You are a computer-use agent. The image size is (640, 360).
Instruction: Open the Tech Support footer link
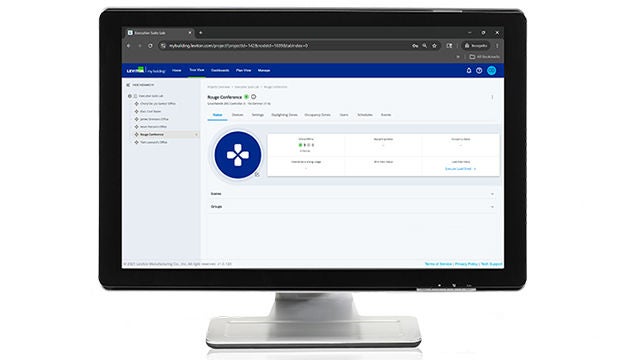[x=491, y=264]
